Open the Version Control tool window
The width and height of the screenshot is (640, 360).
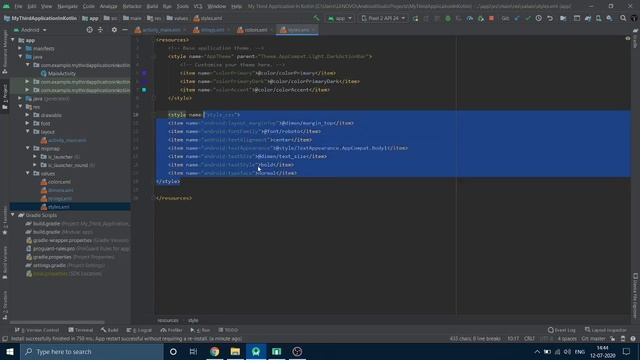[36, 330]
